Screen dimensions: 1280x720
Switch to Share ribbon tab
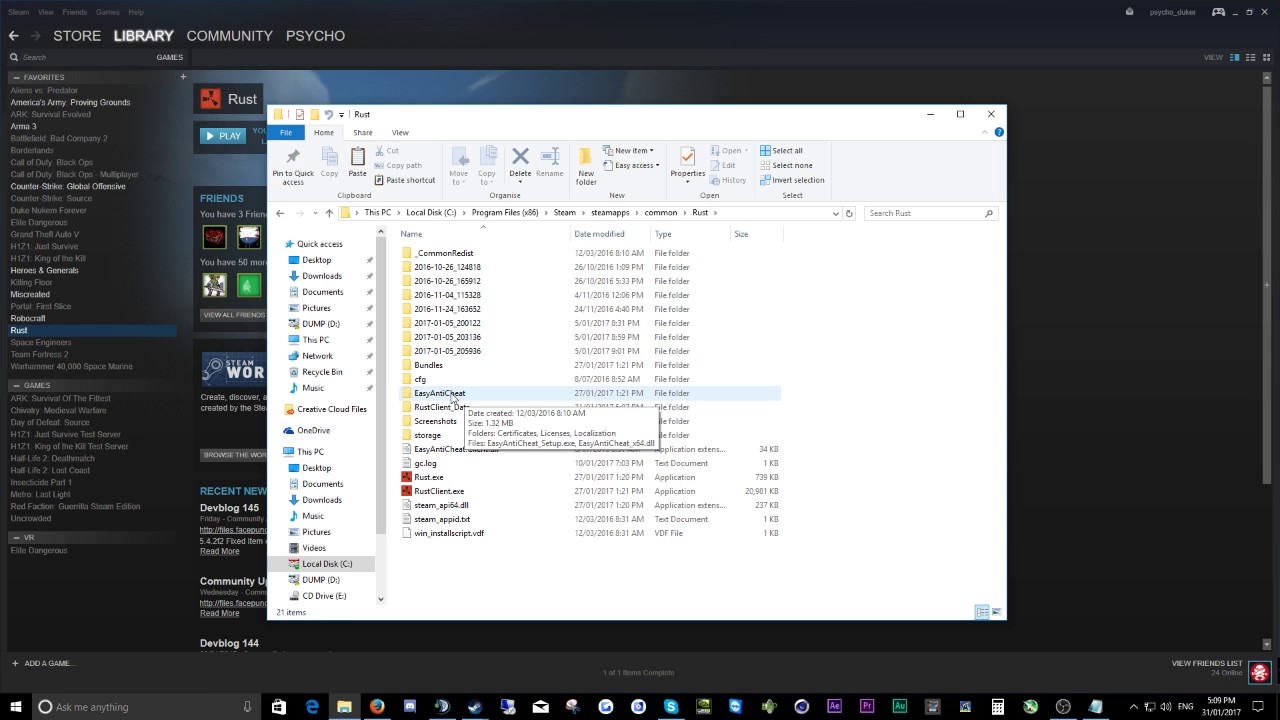[362, 132]
